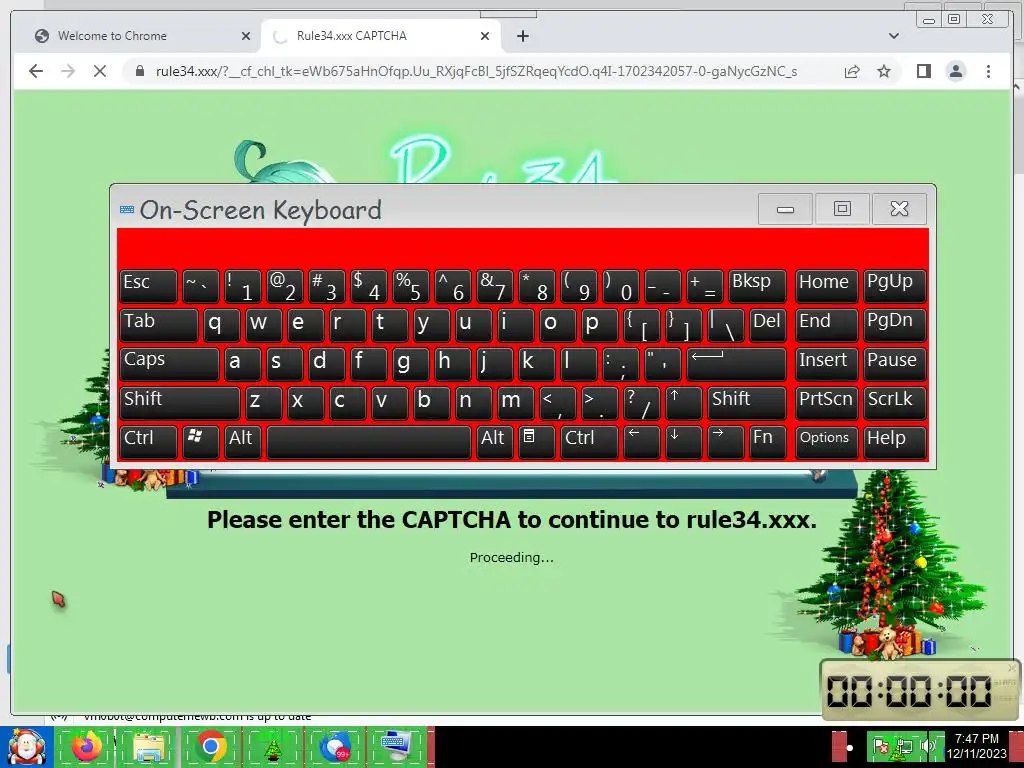Toggle the Fn key on keyboard
This screenshot has height=768, width=1024.
point(767,442)
